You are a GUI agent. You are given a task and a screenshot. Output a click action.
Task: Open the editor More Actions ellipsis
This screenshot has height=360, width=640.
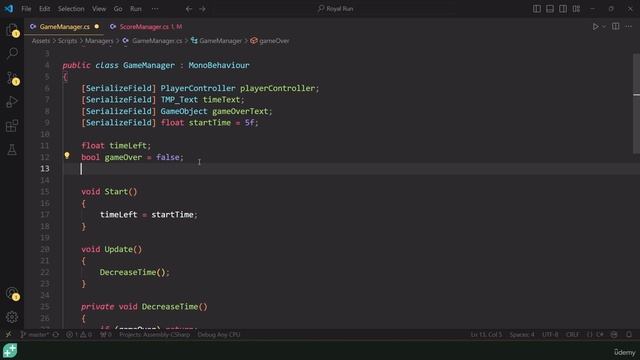(x=629, y=27)
